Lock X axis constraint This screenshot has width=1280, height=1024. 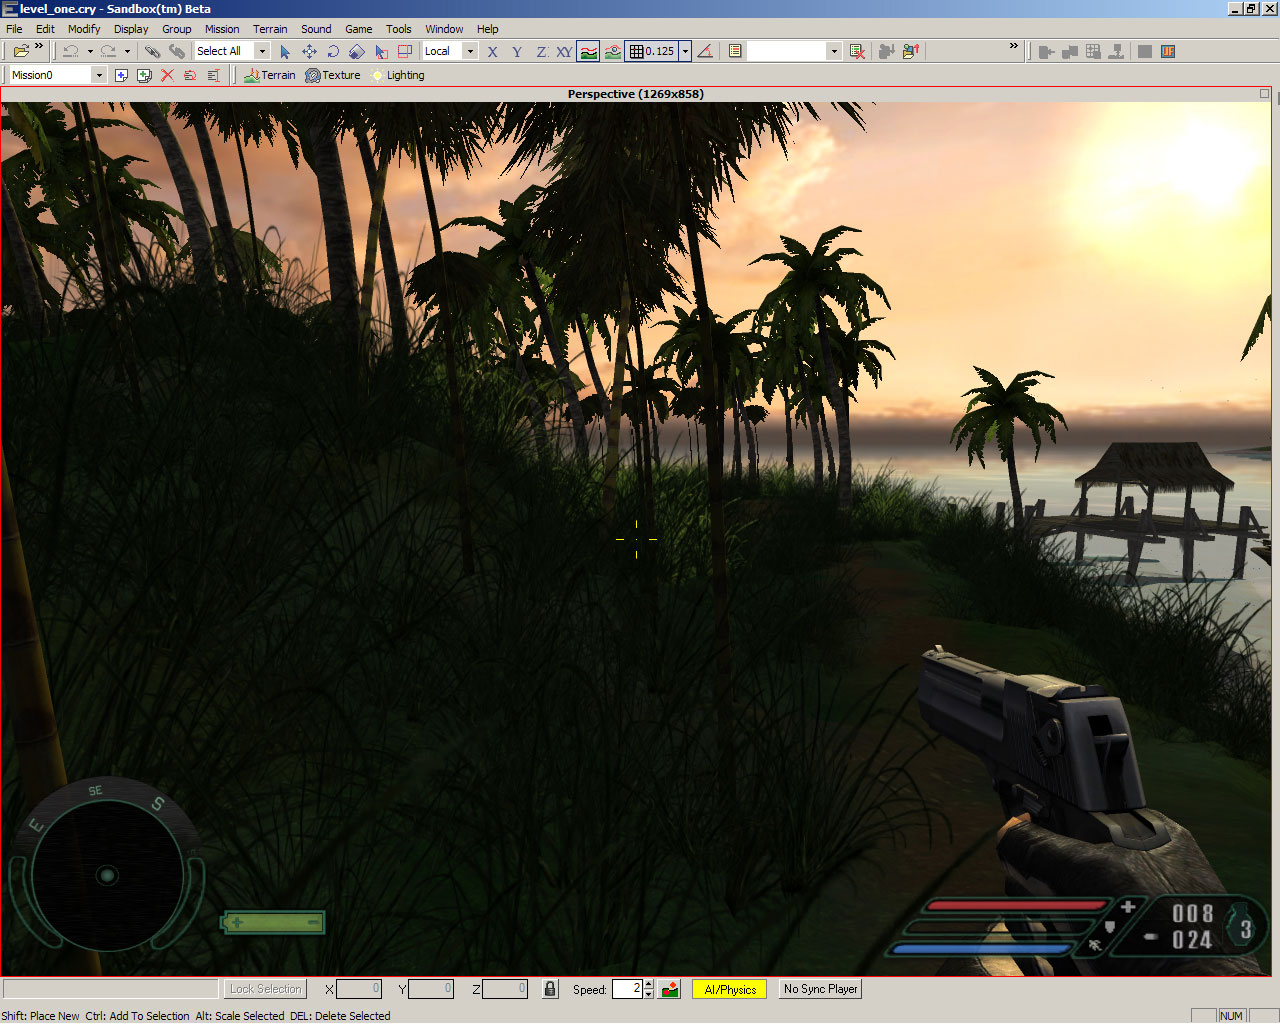coord(493,51)
